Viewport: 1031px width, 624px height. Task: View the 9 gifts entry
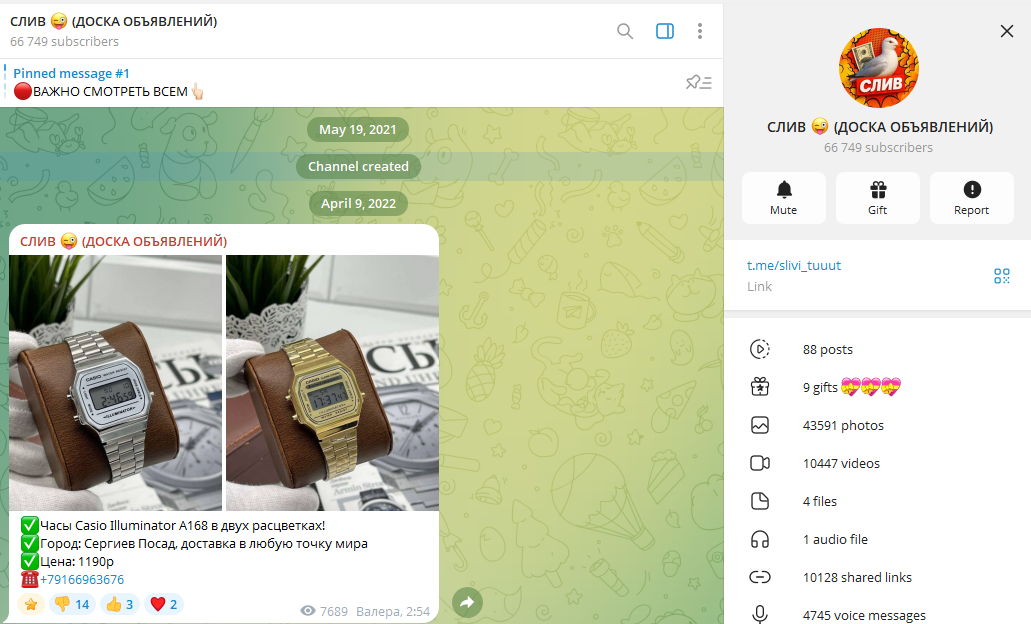[877, 387]
